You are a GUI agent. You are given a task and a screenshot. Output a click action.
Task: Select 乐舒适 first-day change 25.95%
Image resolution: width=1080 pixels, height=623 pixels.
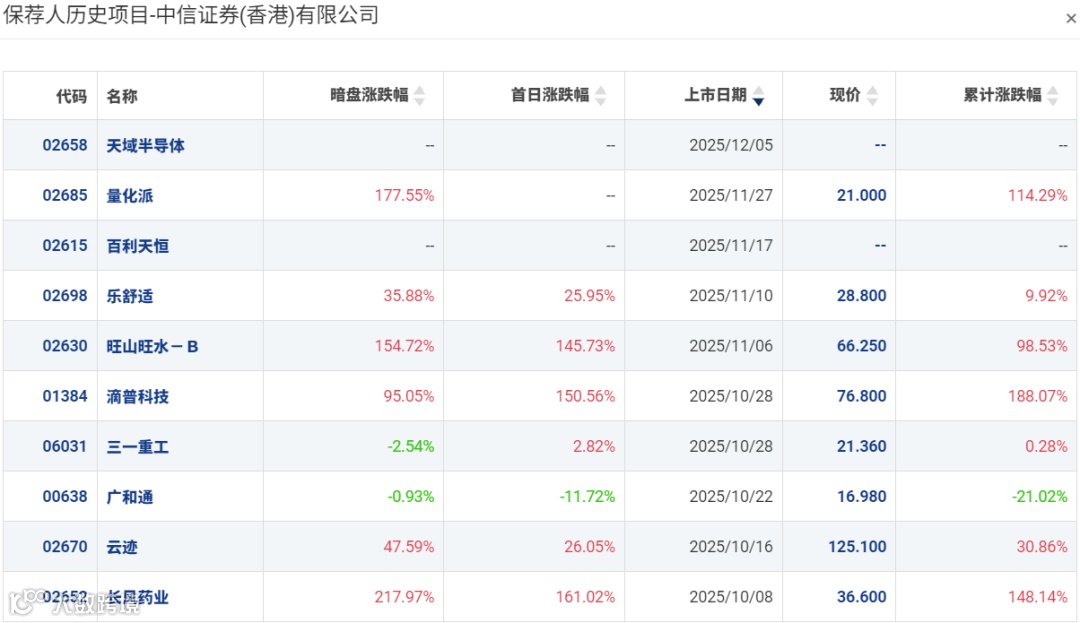pos(590,296)
